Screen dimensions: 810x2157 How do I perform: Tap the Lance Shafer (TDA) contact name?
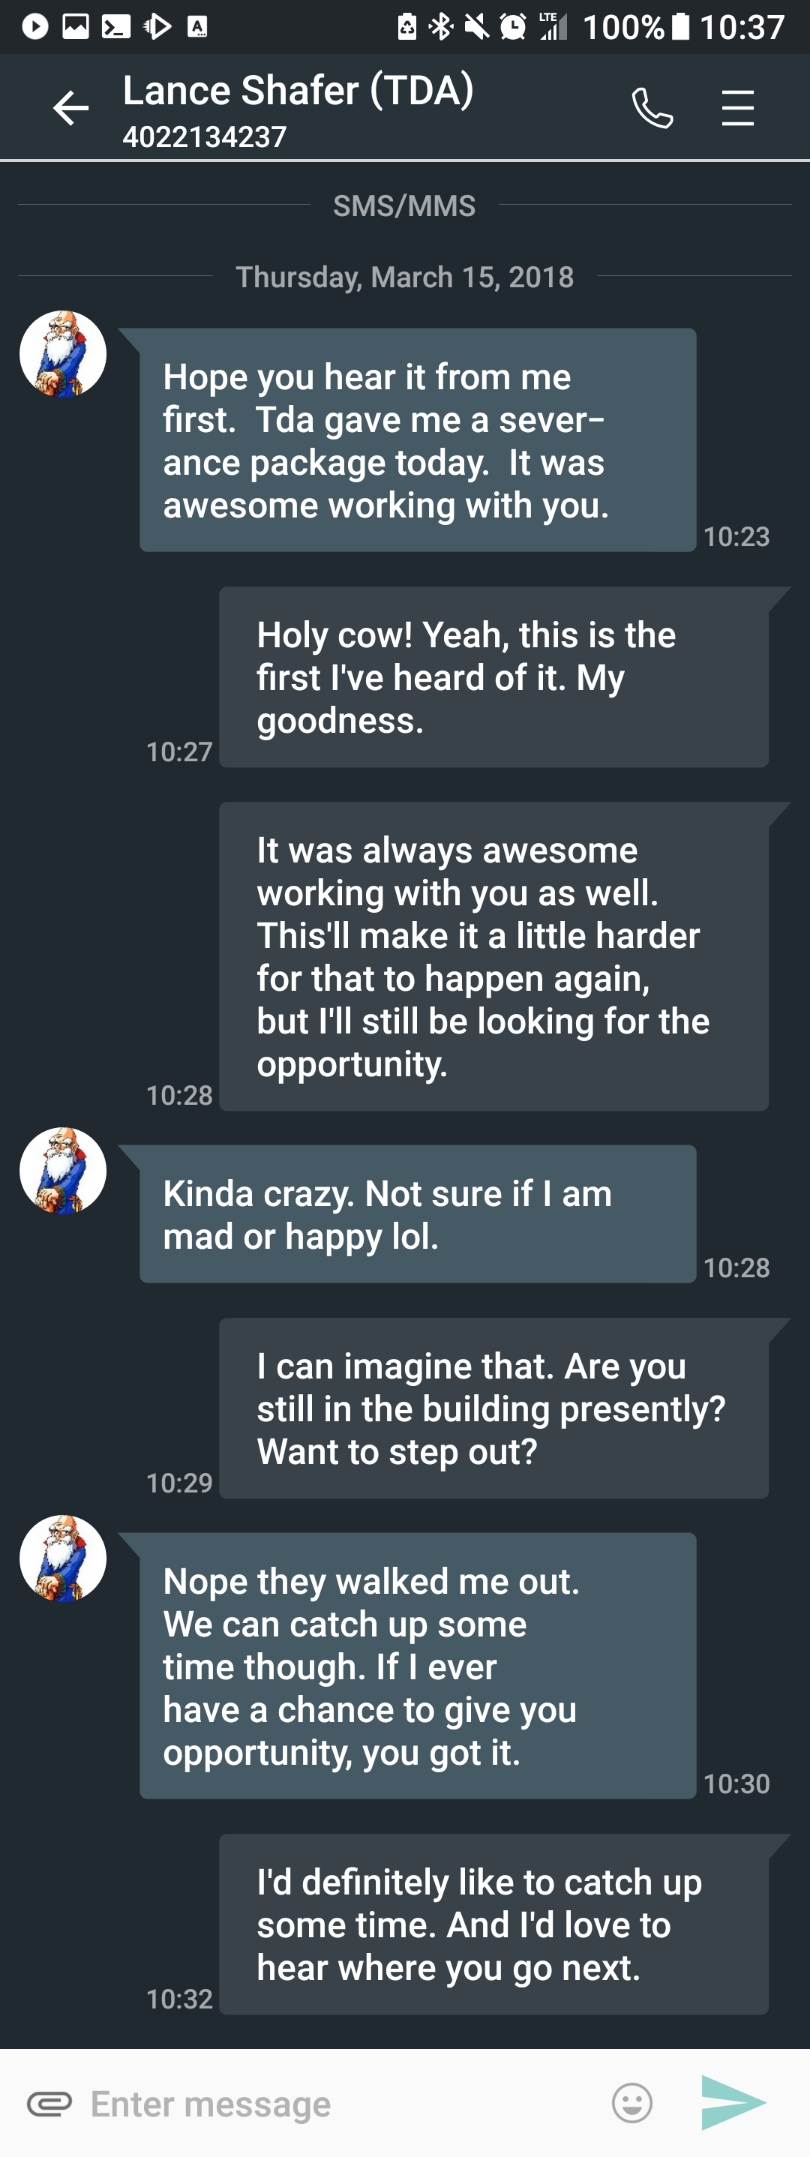pos(298,91)
